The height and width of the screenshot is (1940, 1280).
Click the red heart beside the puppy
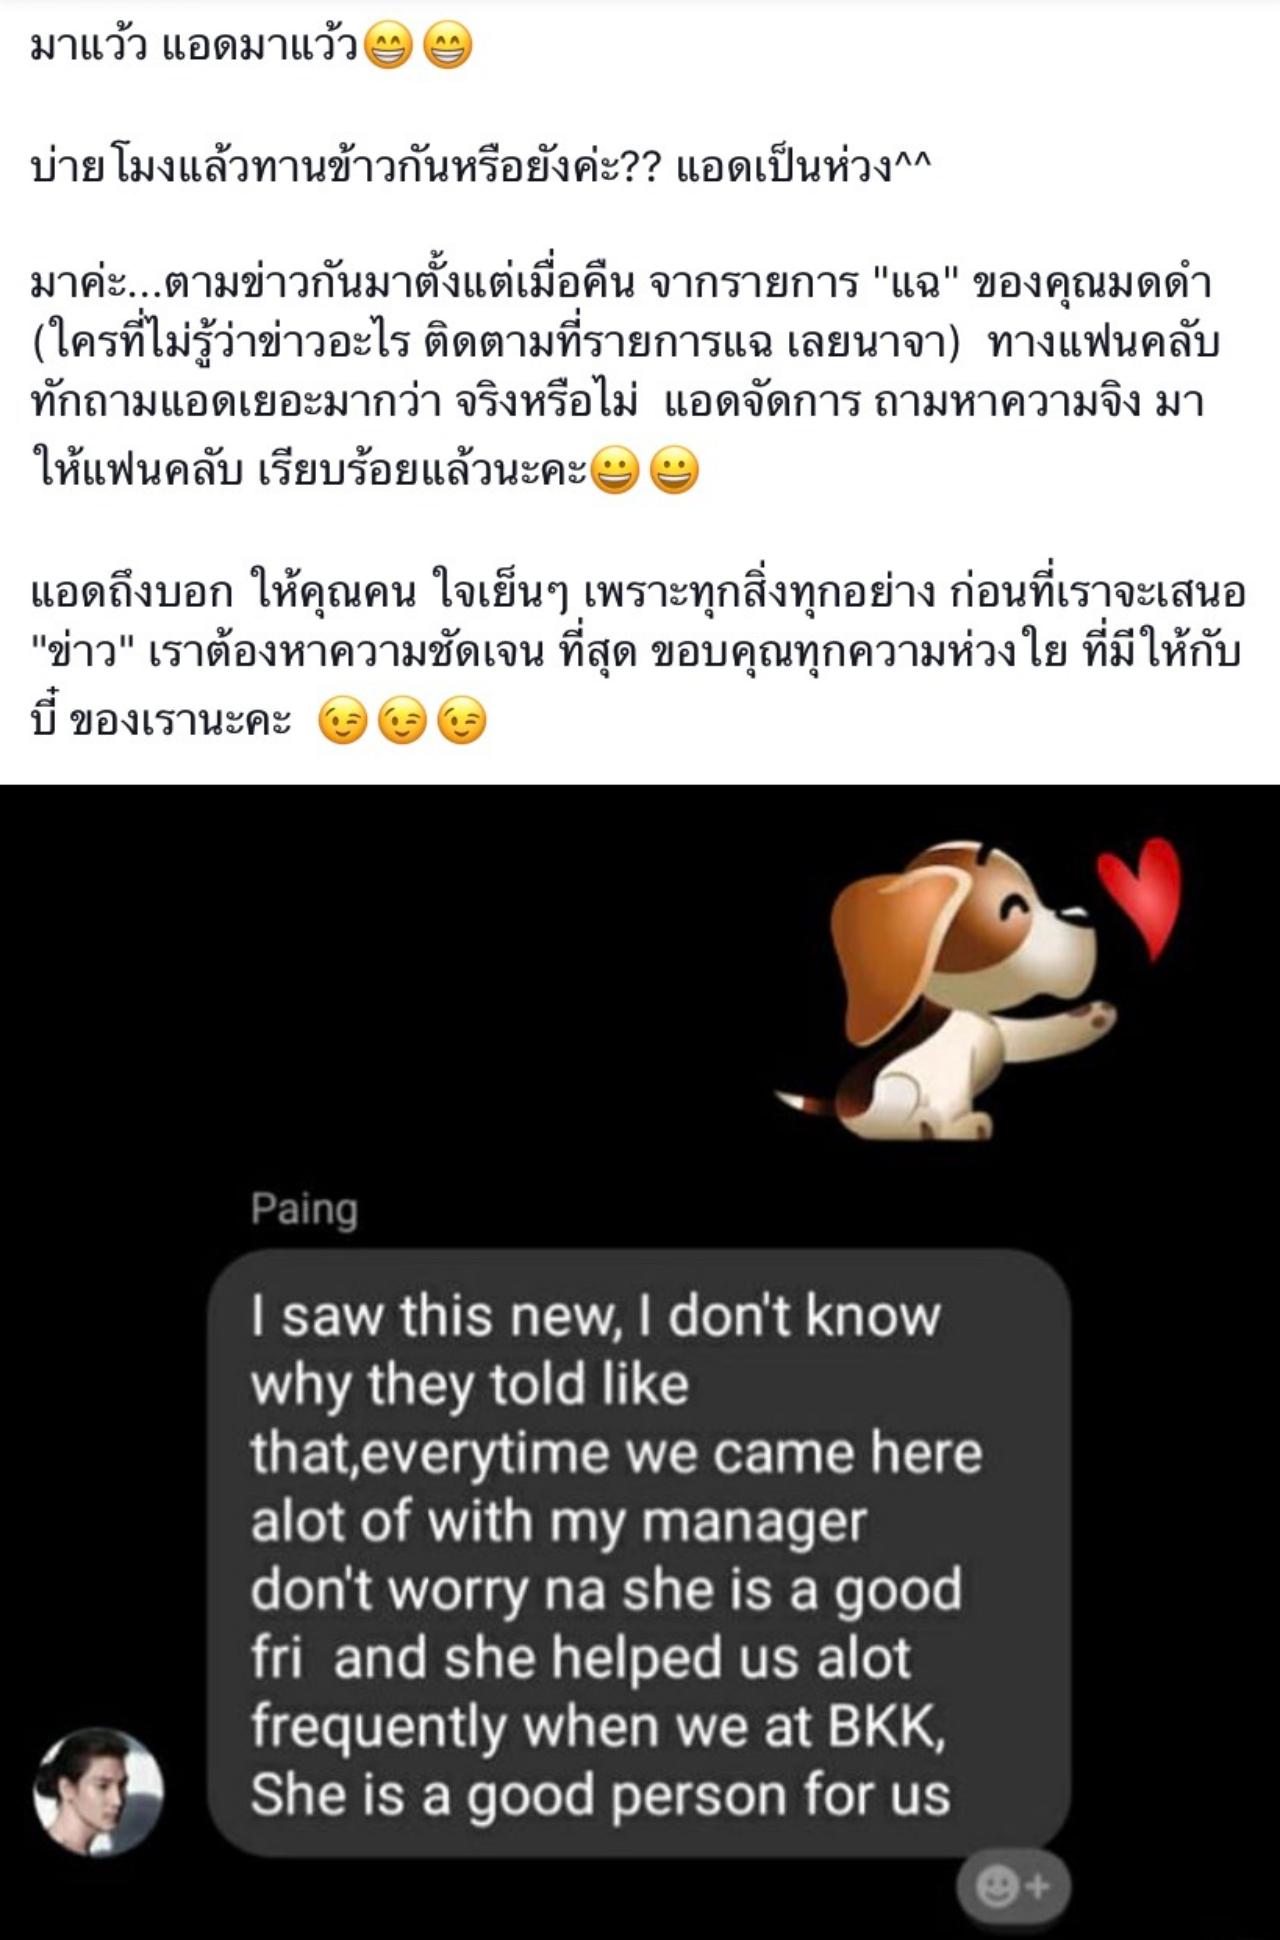pos(1140,897)
